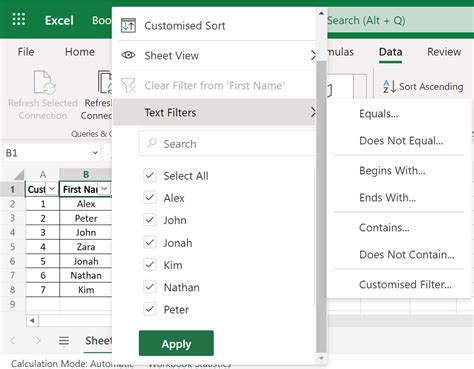Viewport: 474px width, 369px height.
Task: Select Equals... text filter
Action: (x=398, y=114)
